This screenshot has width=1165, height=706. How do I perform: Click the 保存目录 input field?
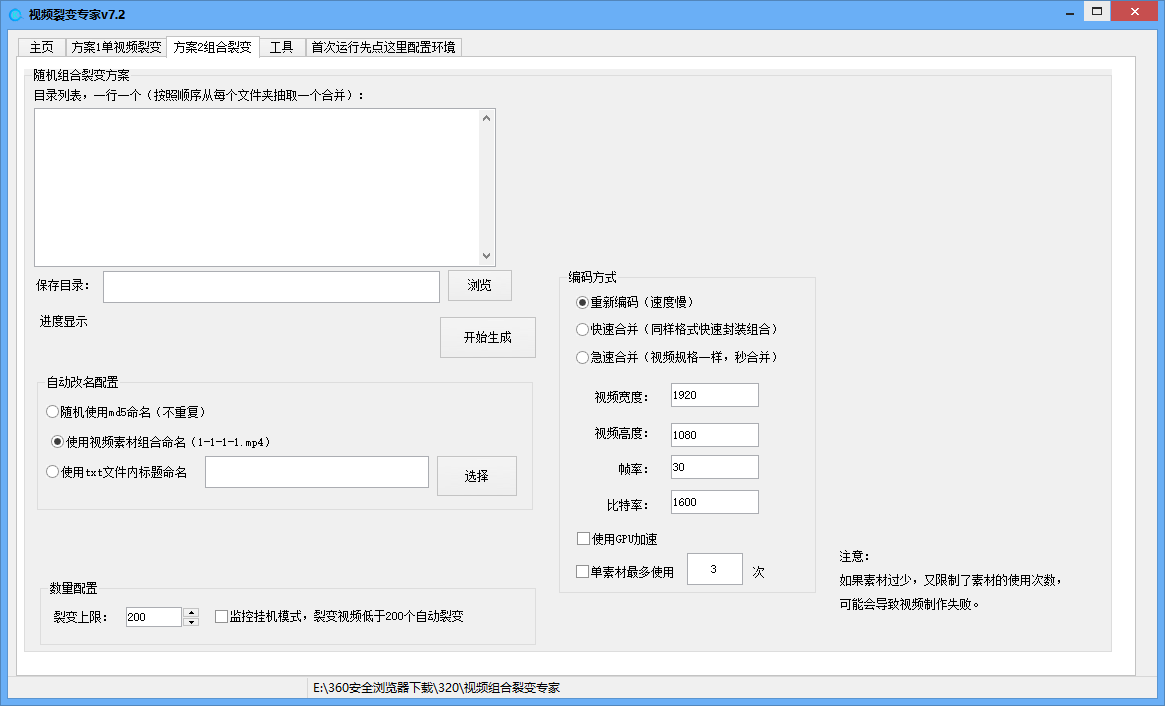click(271, 287)
